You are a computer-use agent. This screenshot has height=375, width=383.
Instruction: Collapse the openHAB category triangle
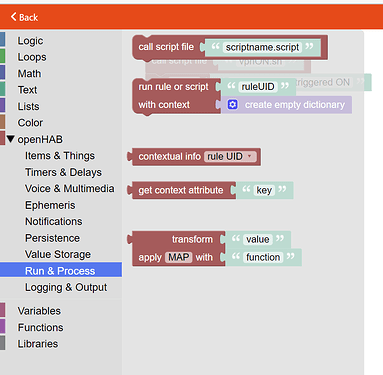pyautogui.click(x=10, y=139)
